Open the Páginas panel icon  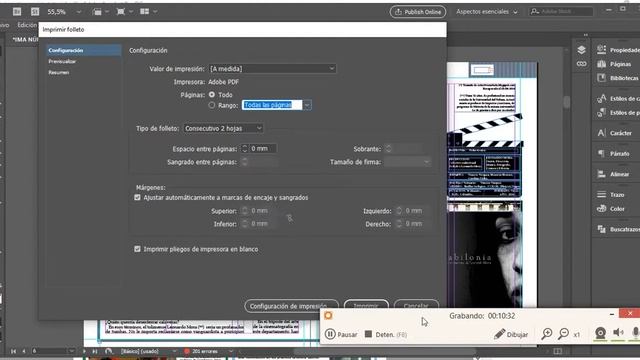(601, 64)
